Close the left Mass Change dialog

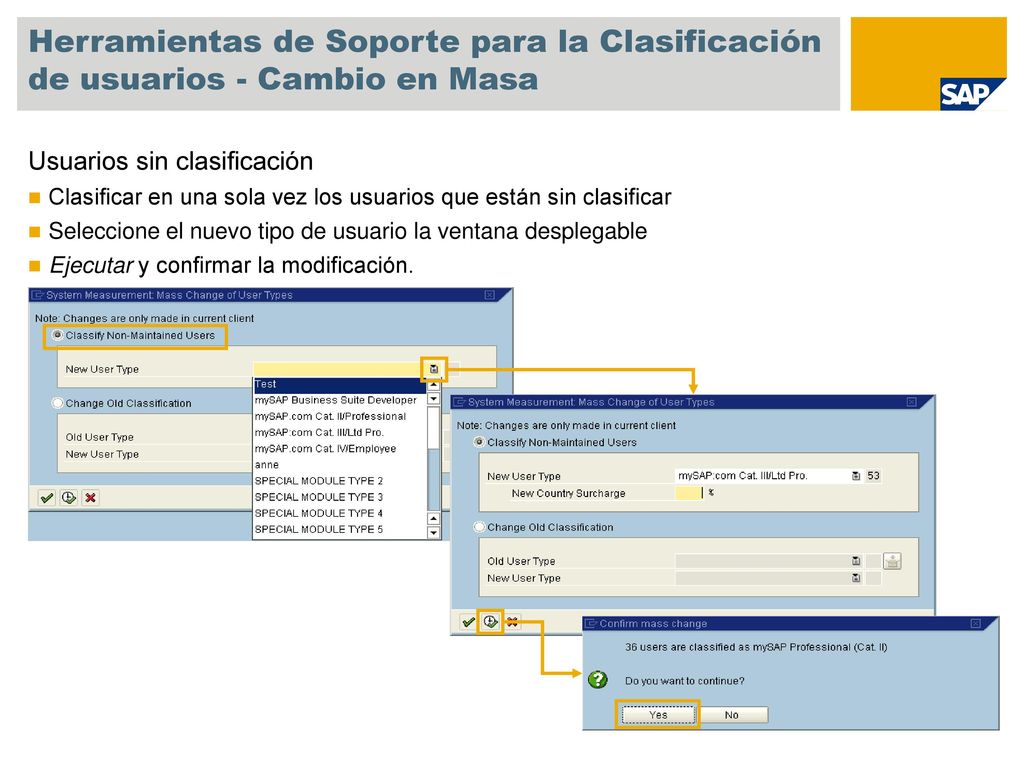[x=490, y=295]
